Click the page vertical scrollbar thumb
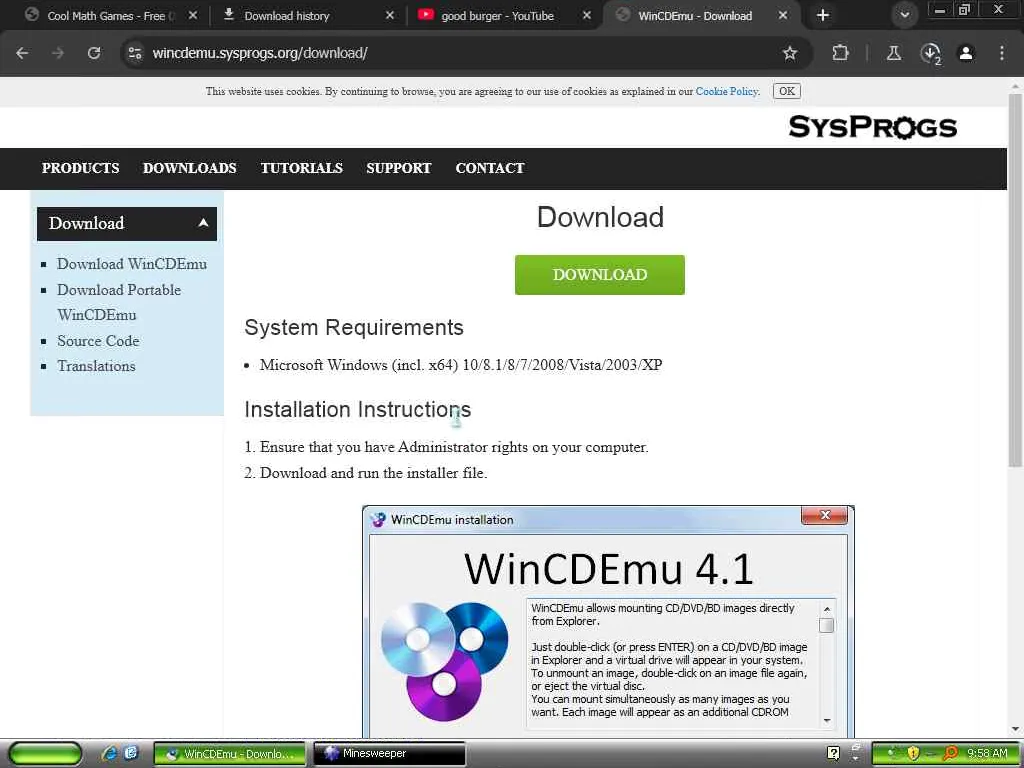Screen dimensions: 1024x768 1014,281
